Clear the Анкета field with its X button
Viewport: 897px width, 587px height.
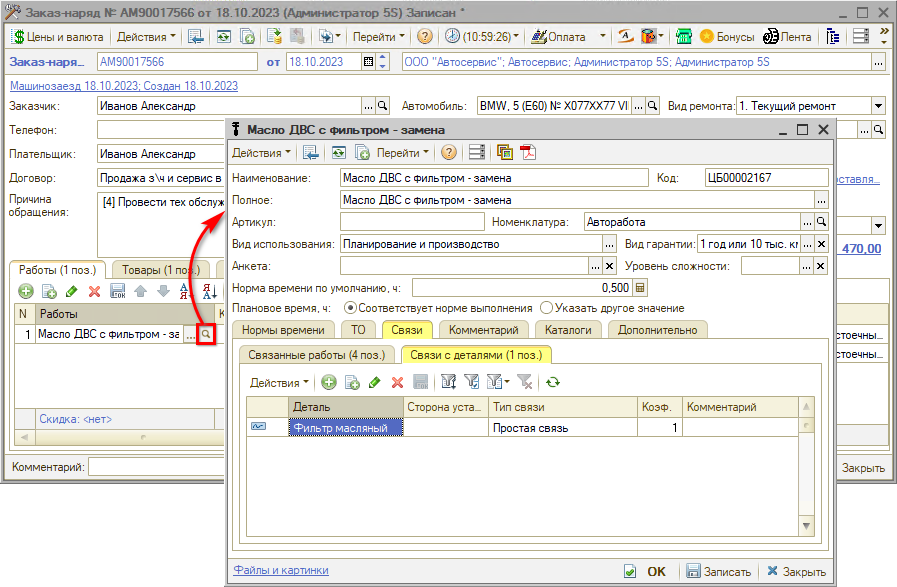coord(609,266)
